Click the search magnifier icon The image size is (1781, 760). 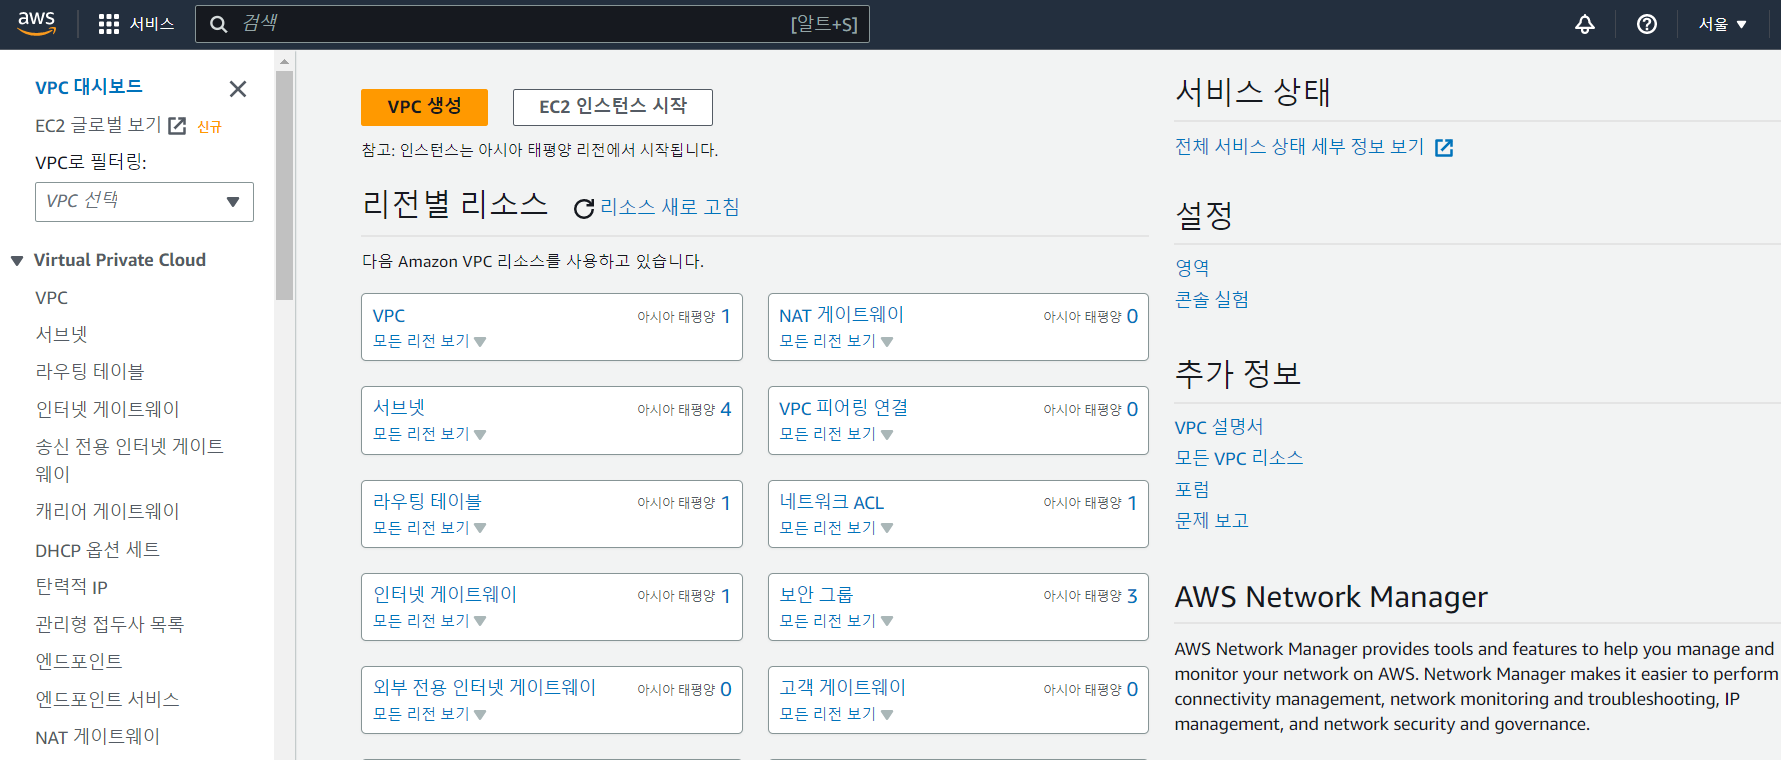pyautogui.click(x=219, y=24)
